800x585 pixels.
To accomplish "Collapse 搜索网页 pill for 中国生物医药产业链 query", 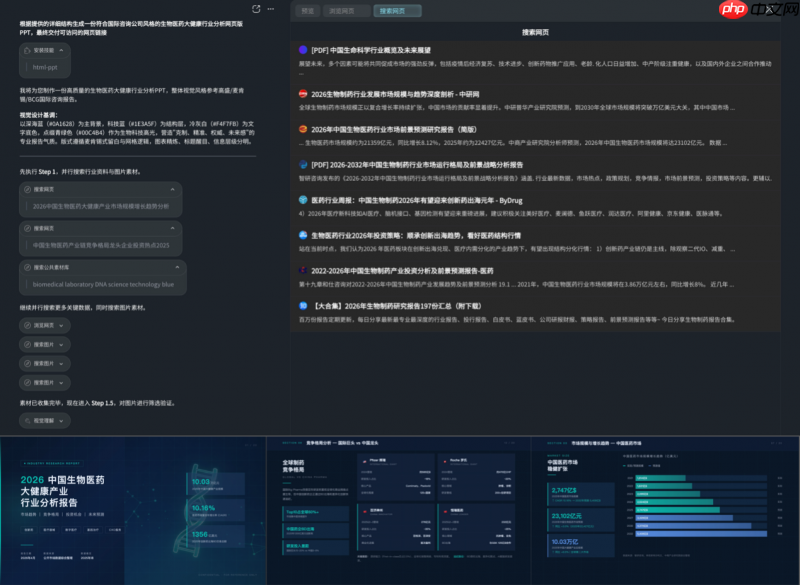I will [172, 228].
